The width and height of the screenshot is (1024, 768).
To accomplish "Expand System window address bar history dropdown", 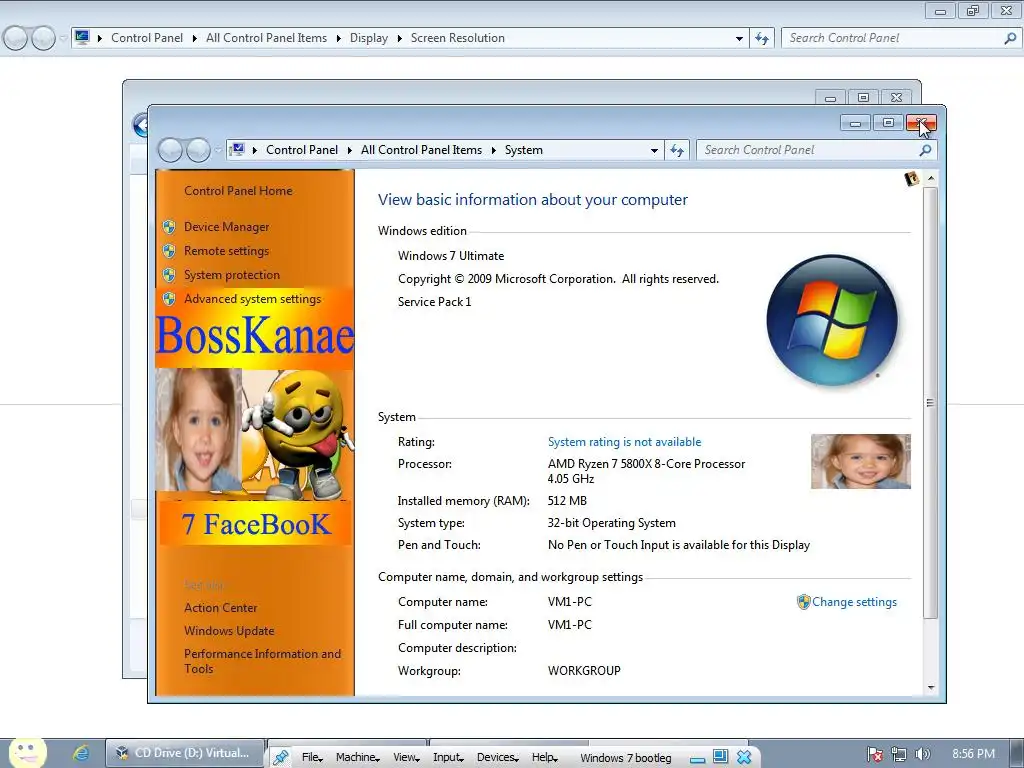I will 654,150.
